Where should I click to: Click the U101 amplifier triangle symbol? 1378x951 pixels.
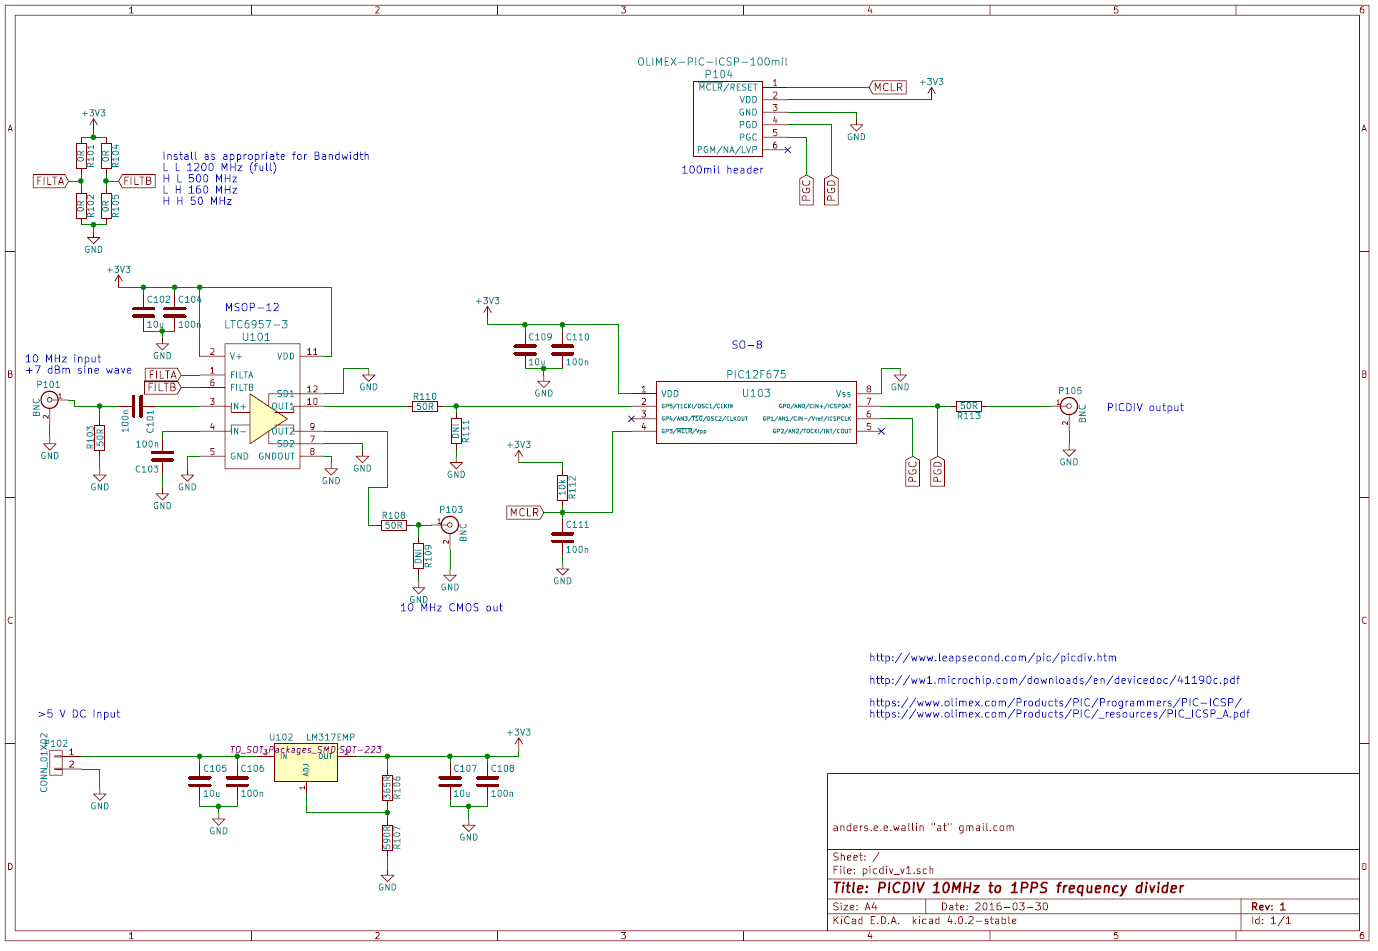[268, 418]
